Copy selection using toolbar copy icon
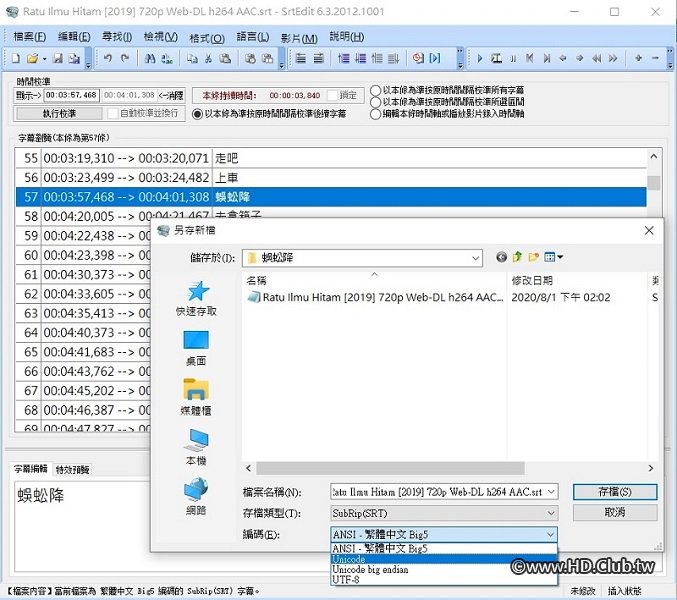The width and height of the screenshot is (677, 600). [x=192, y=58]
